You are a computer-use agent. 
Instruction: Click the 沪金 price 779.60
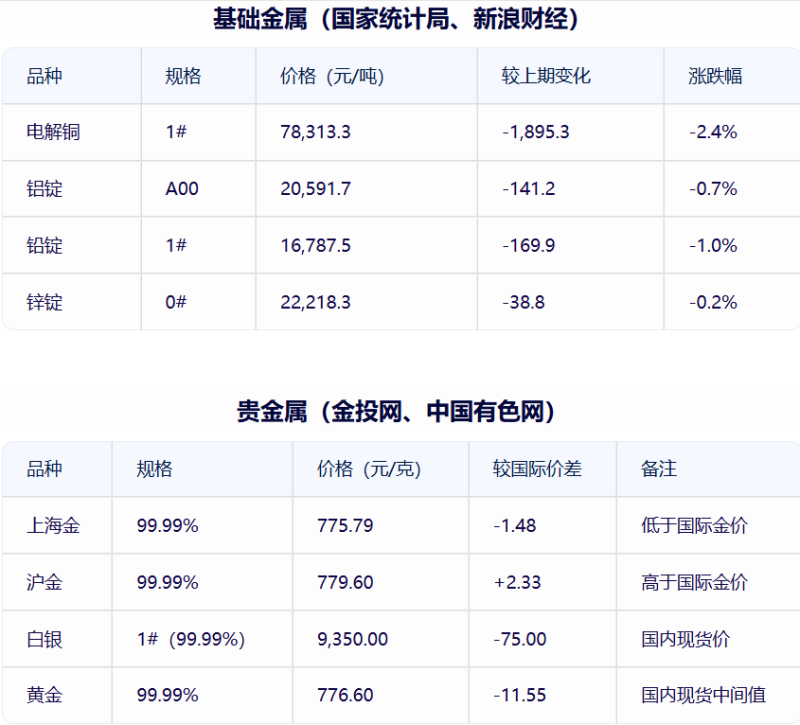[345, 582]
